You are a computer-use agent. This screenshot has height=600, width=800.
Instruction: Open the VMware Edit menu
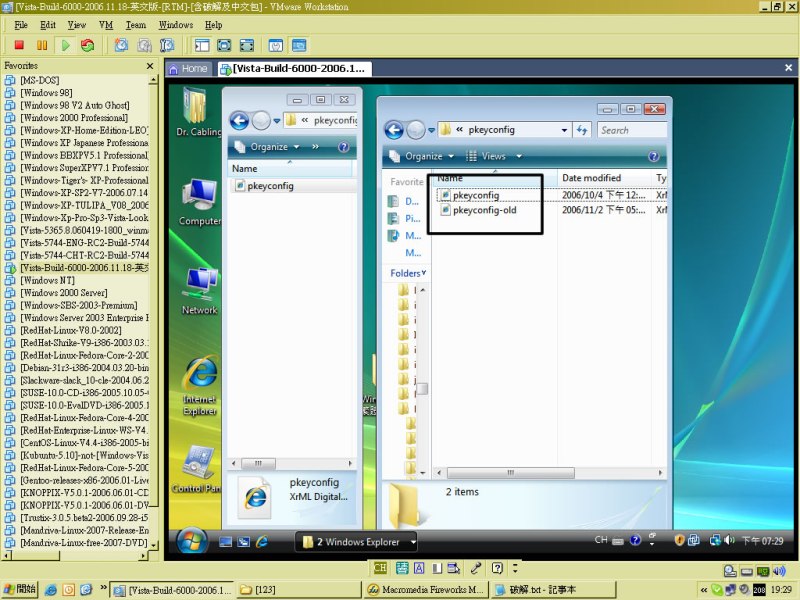(48, 25)
